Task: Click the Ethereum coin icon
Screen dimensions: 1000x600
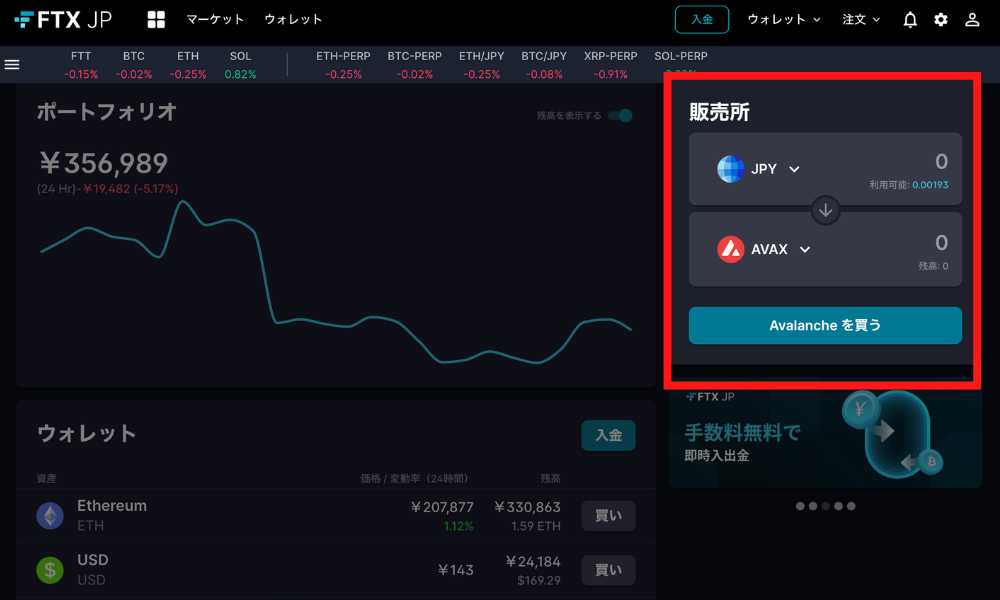Action: click(50, 516)
